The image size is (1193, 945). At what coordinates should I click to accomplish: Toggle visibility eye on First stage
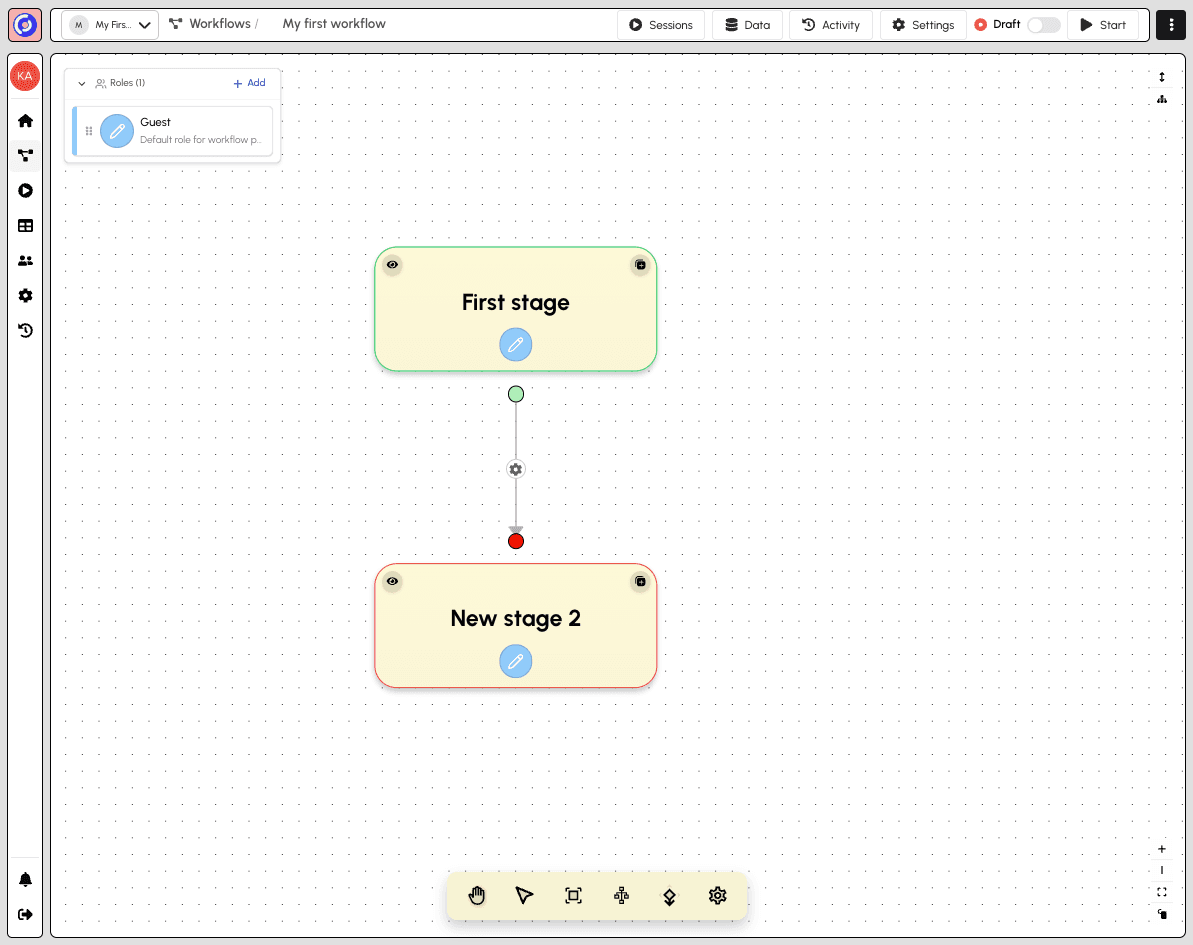[x=392, y=264]
